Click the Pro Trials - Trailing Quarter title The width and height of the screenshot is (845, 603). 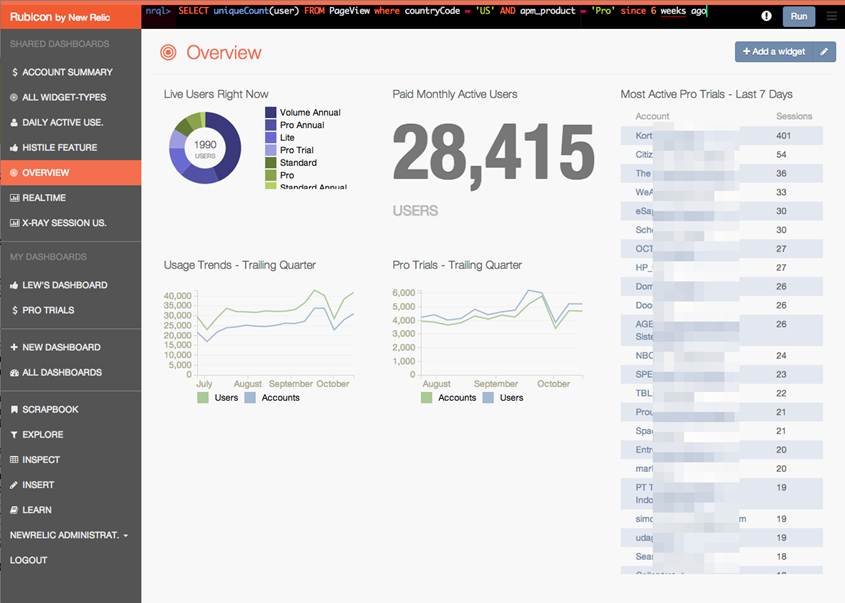[x=457, y=265]
